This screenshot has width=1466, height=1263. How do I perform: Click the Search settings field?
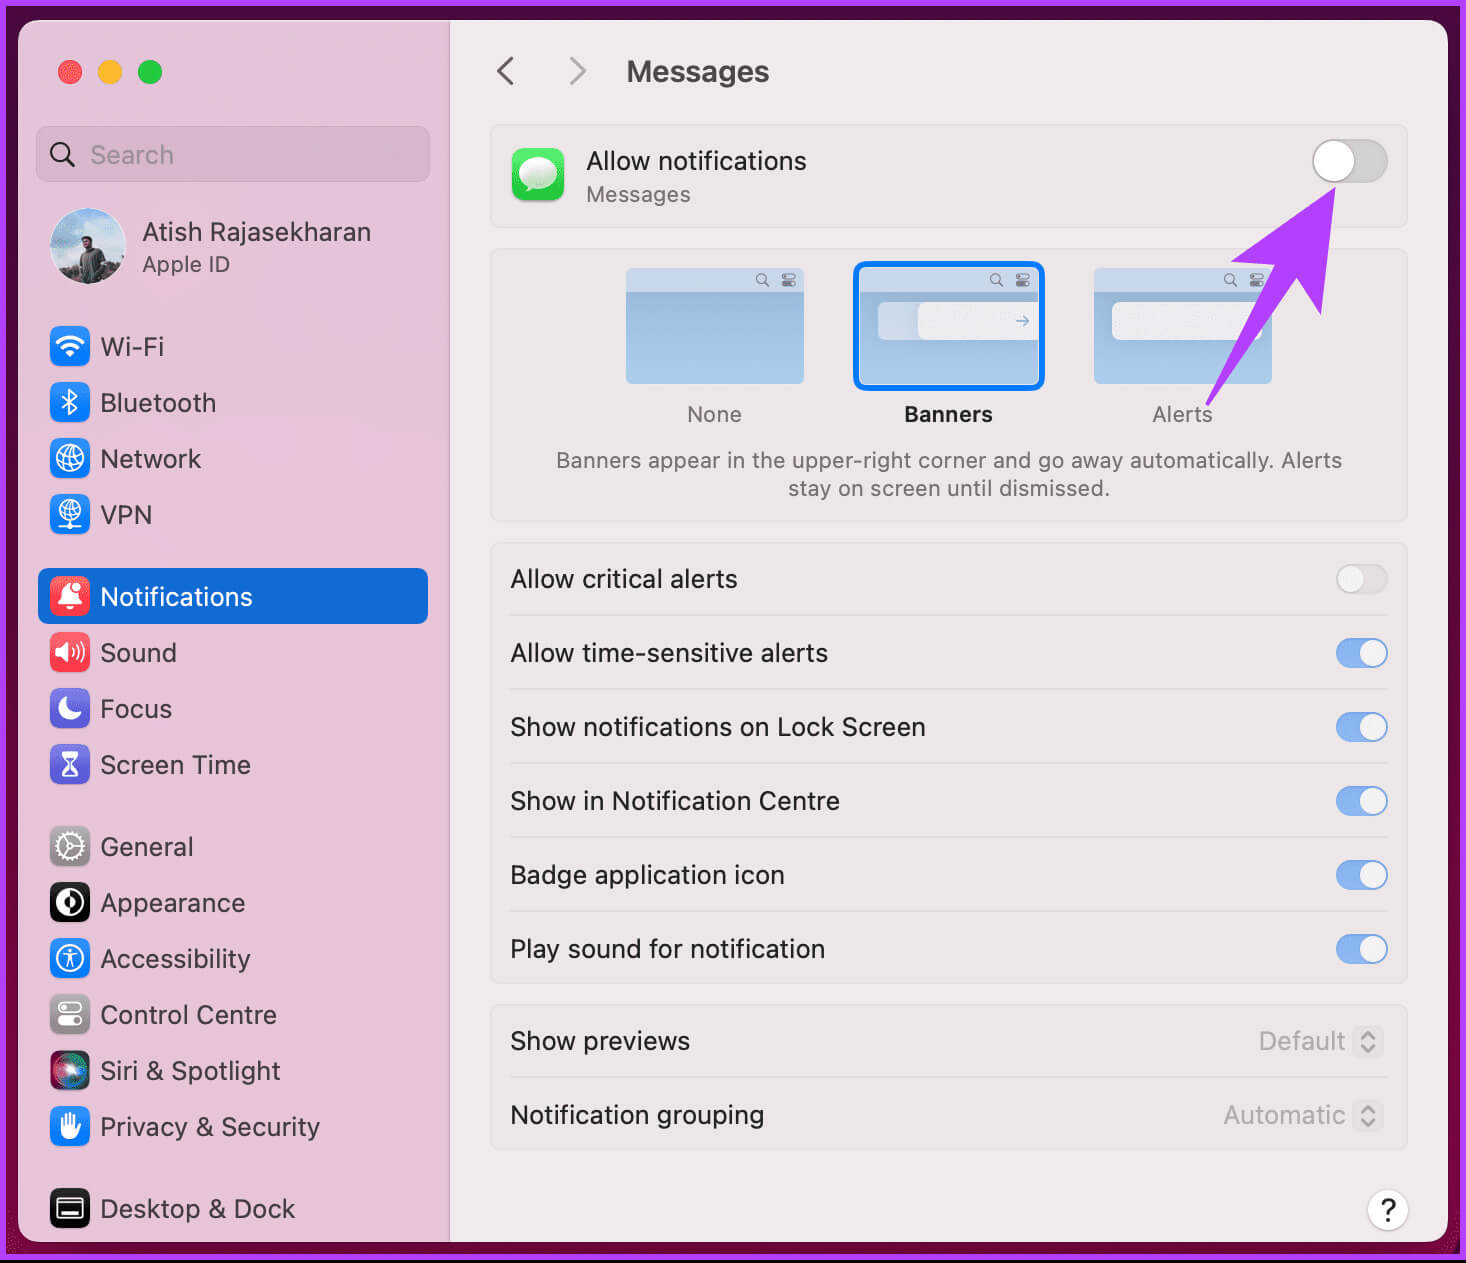pos(233,154)
